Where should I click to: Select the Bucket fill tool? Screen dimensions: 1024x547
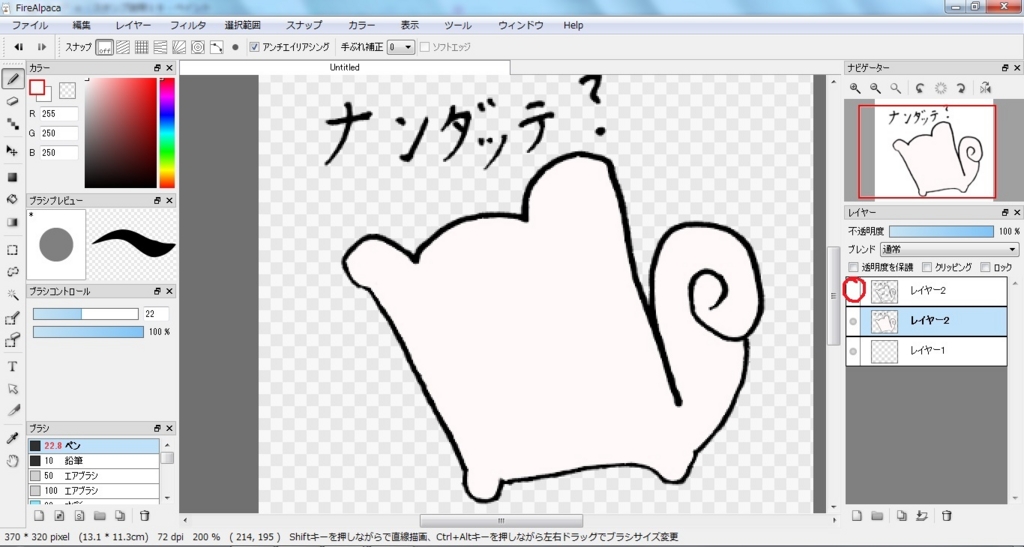tap(12, 200)
